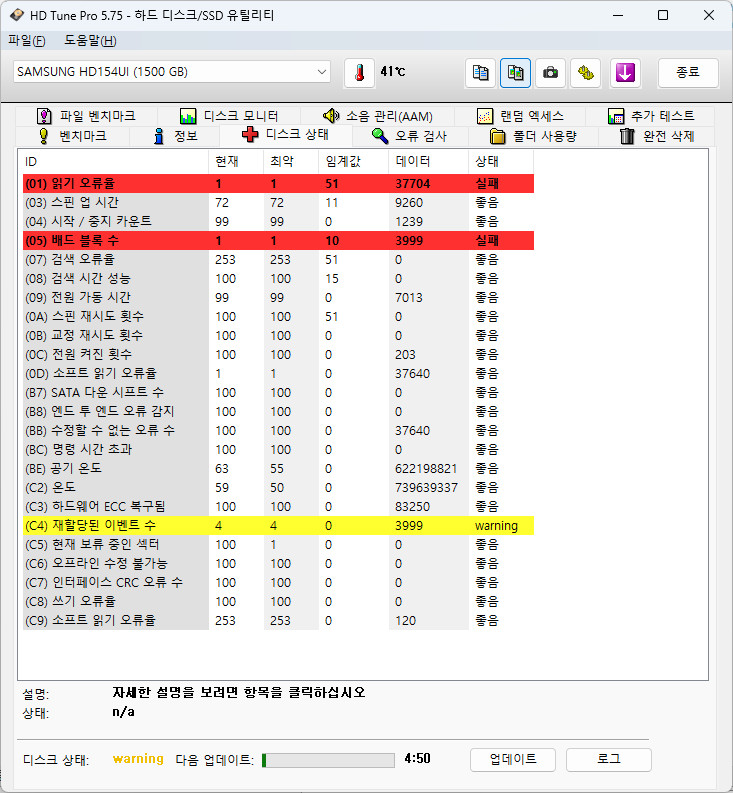Click the info icon of 정보 tab
Screen dimensions: 733x793
pos(159,136)
